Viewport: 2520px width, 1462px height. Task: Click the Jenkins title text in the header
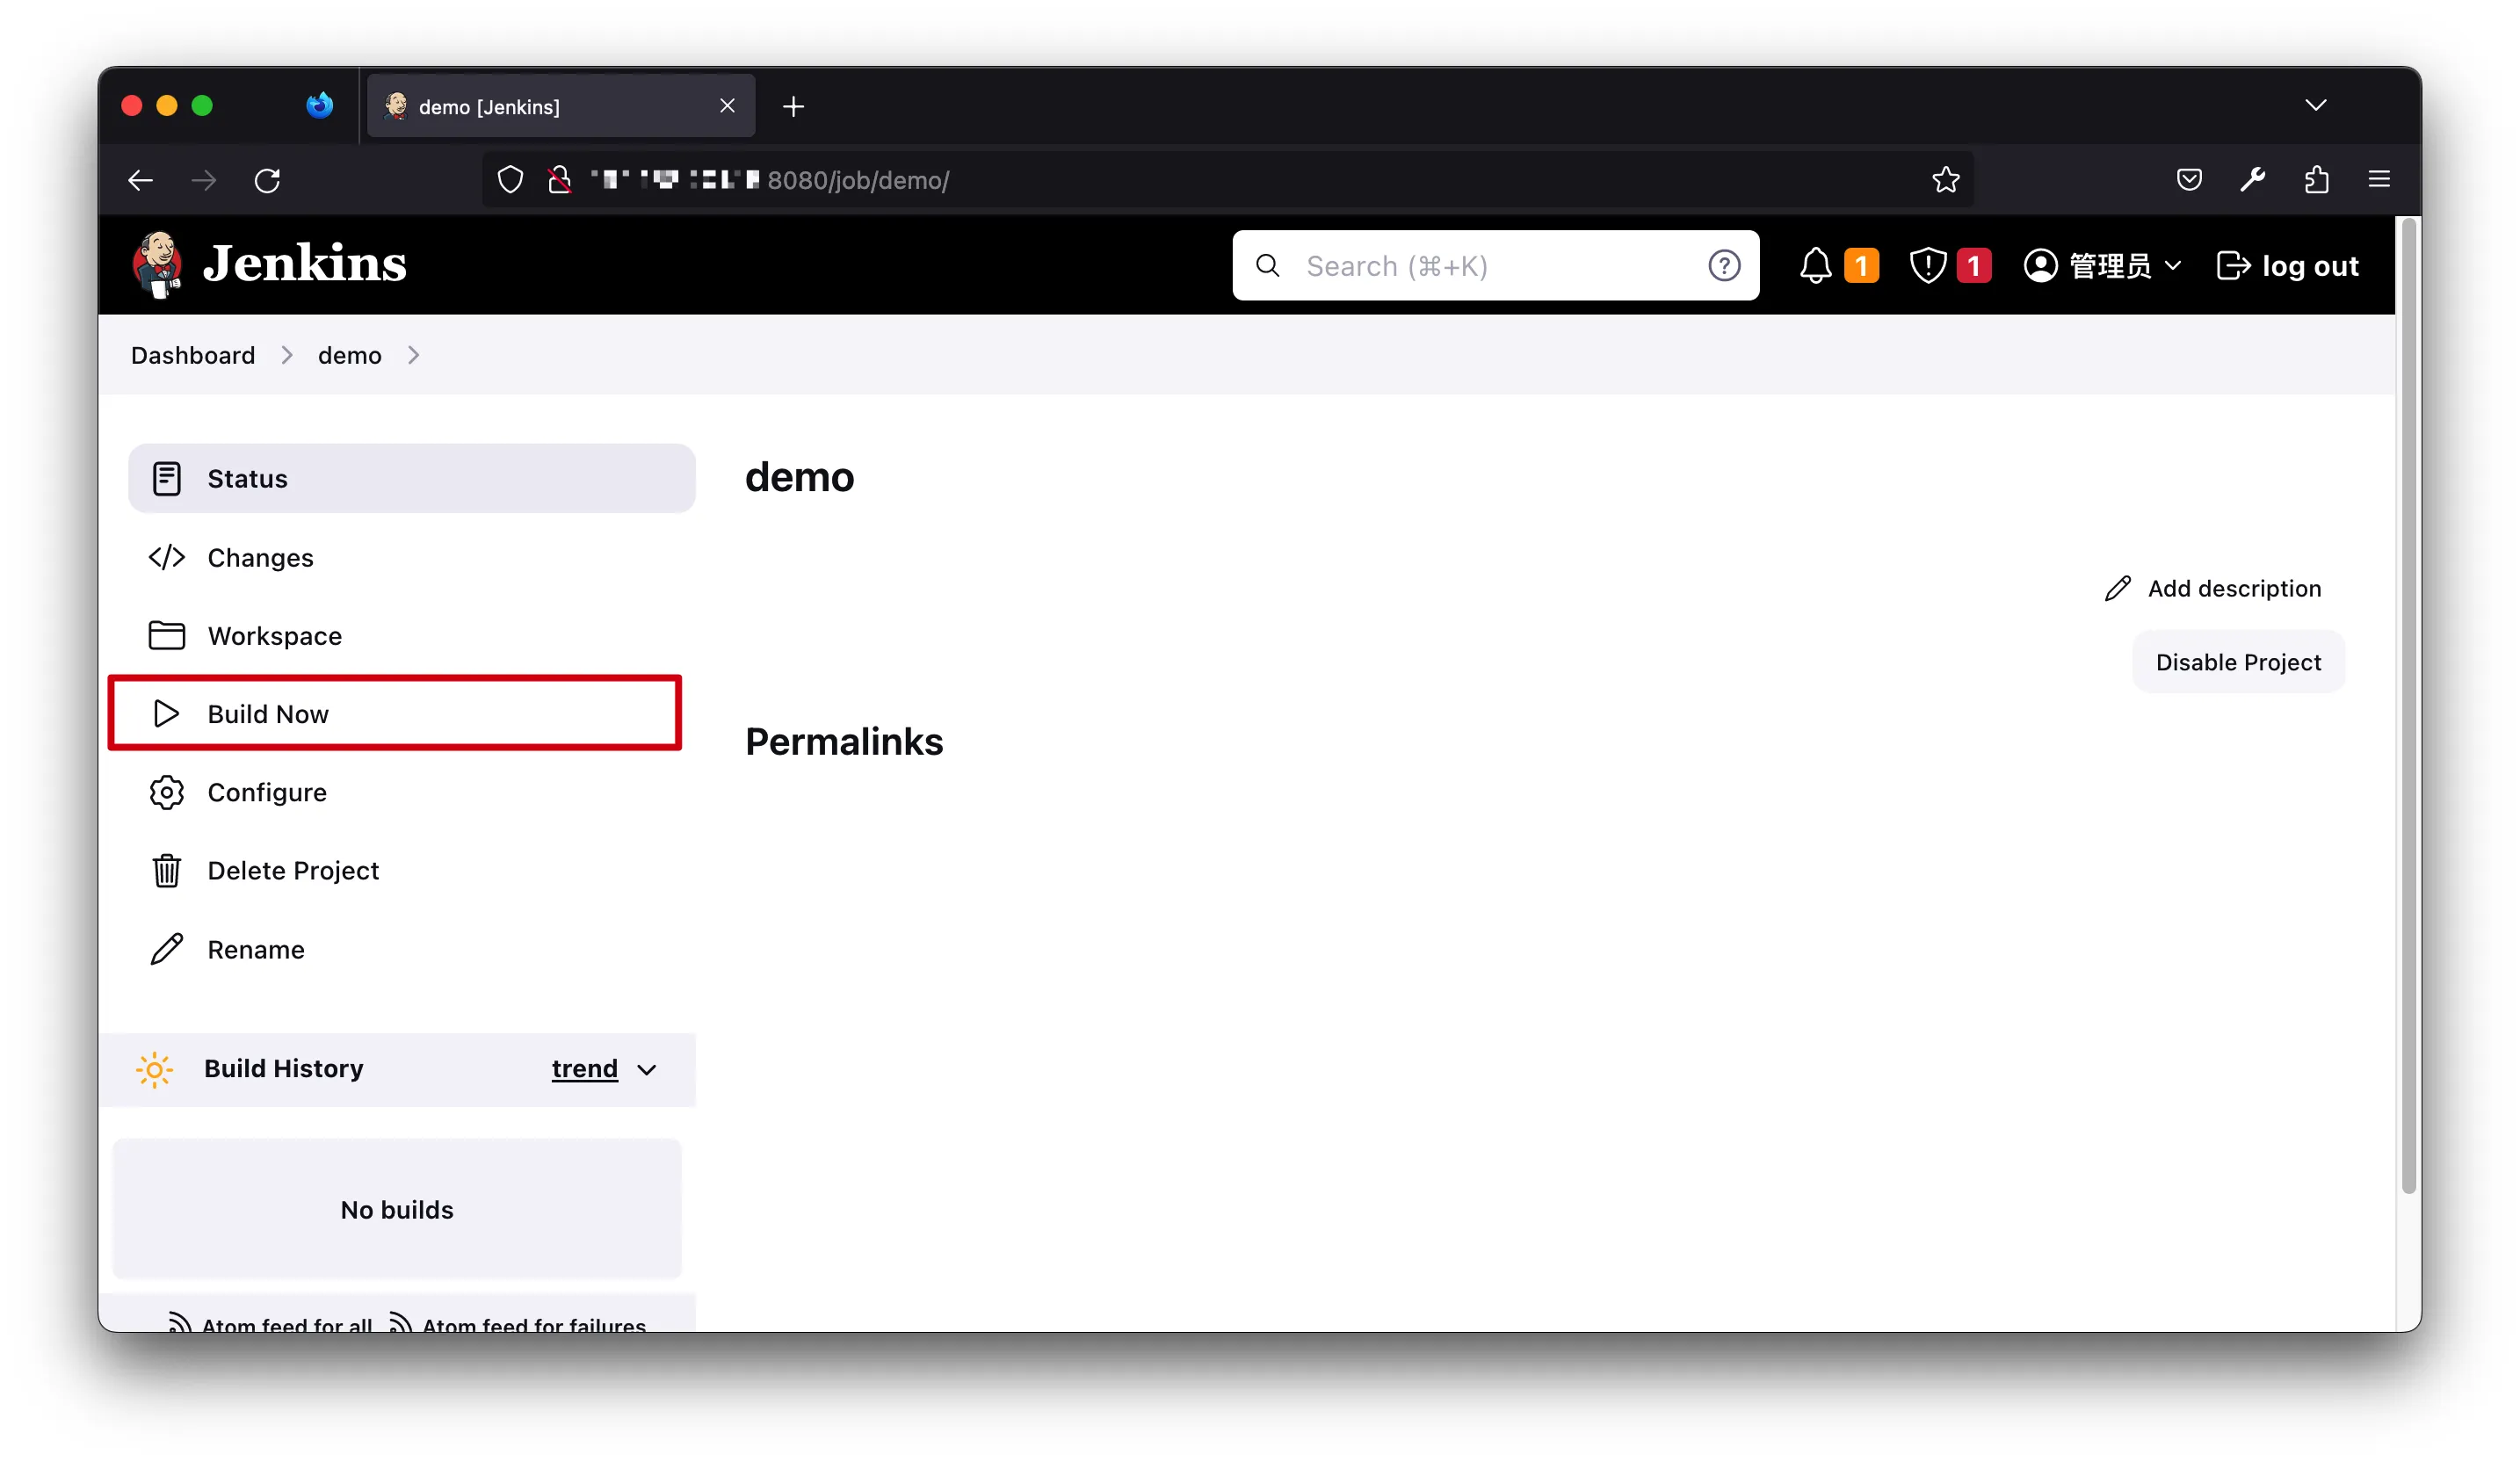pos(305,264)
